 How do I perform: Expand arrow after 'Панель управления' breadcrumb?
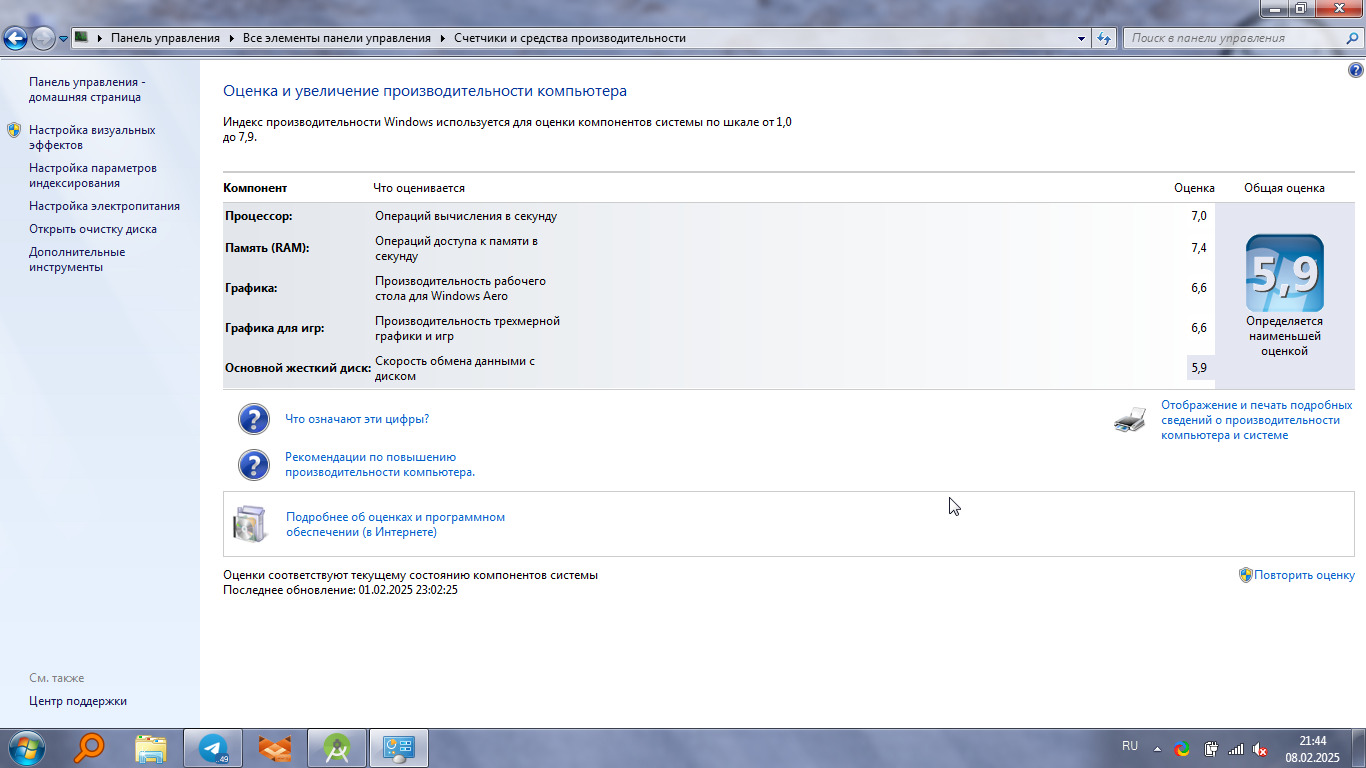pos(231,38)
